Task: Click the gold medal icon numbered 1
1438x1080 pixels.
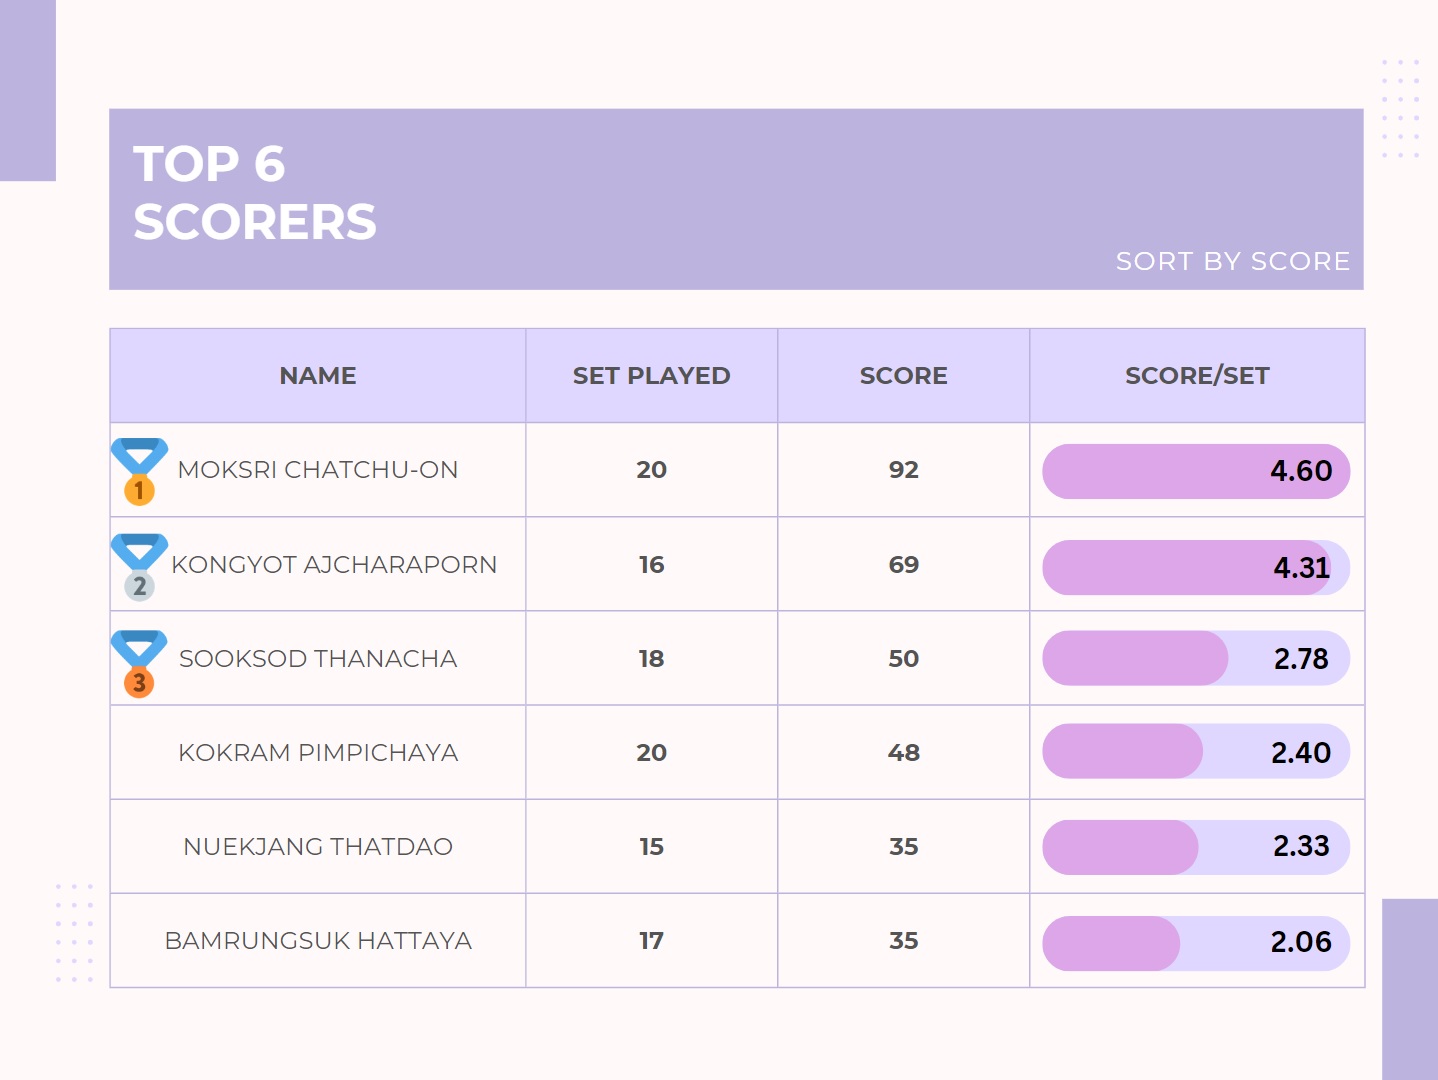Action: click(x=139, y=471)
